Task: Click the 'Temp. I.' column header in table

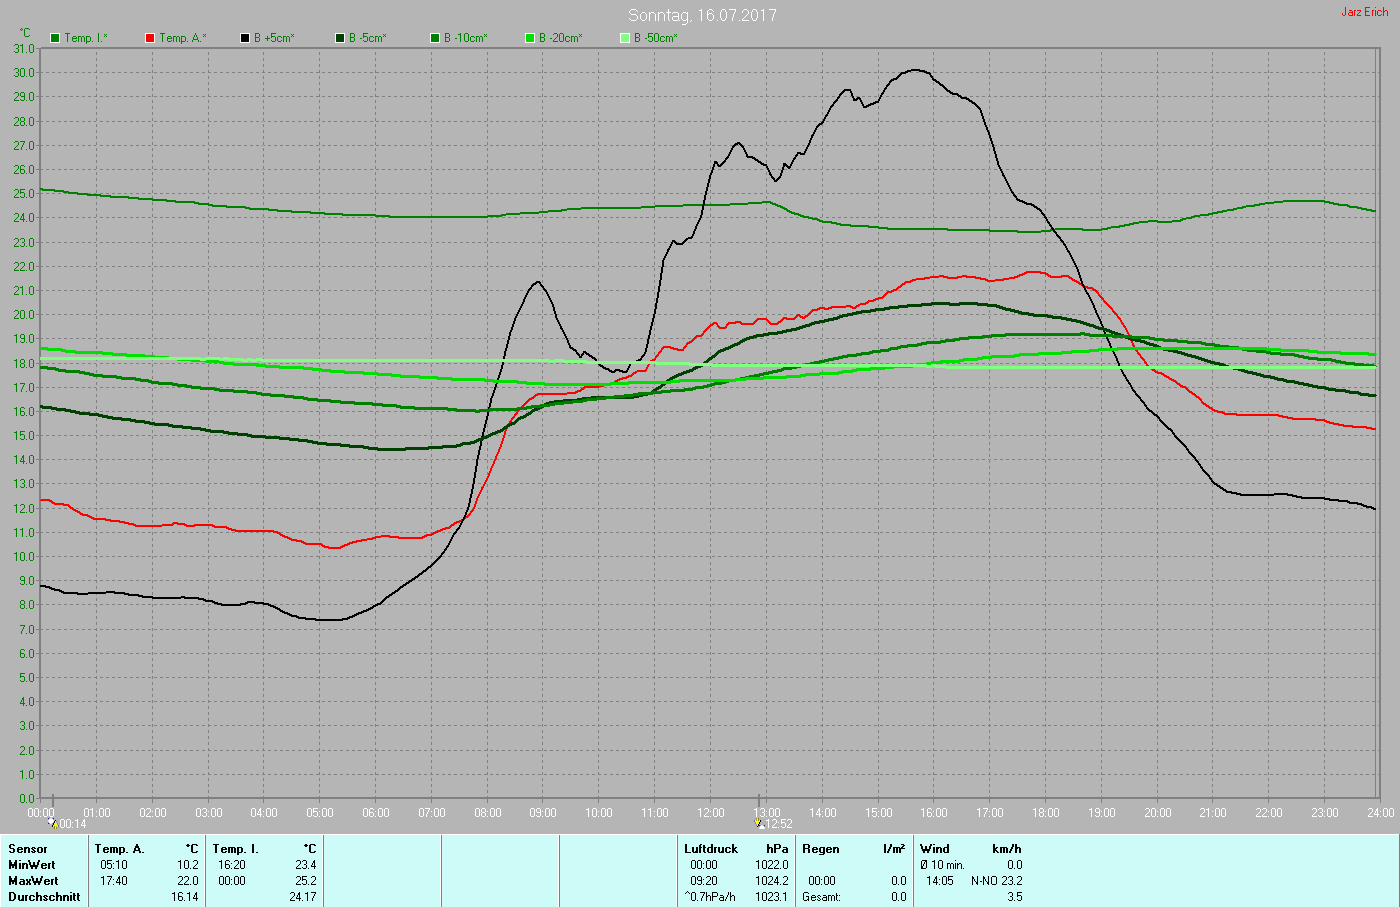Action: 235,849
